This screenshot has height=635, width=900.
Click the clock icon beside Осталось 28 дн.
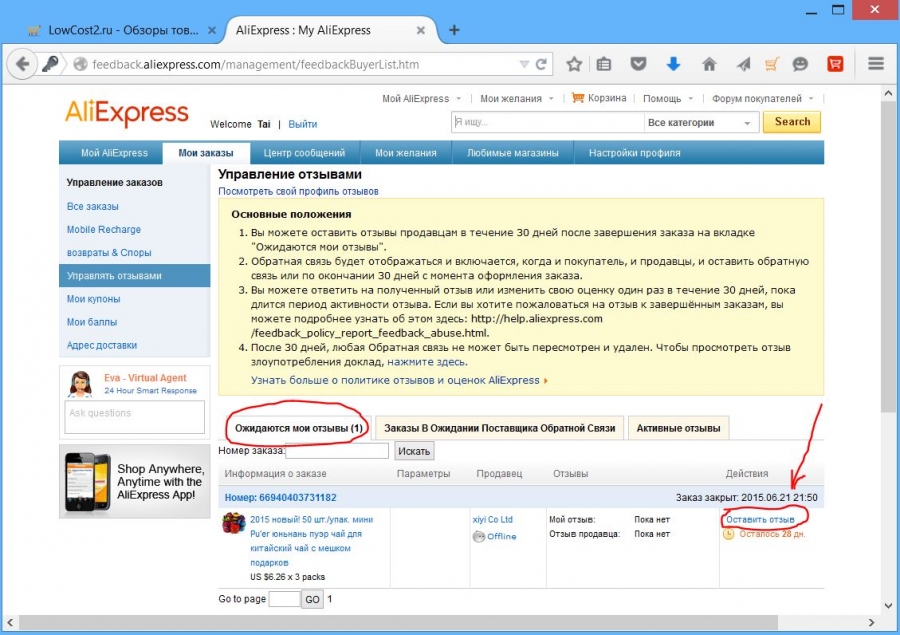pyautogui.click(x=728, y=534)
